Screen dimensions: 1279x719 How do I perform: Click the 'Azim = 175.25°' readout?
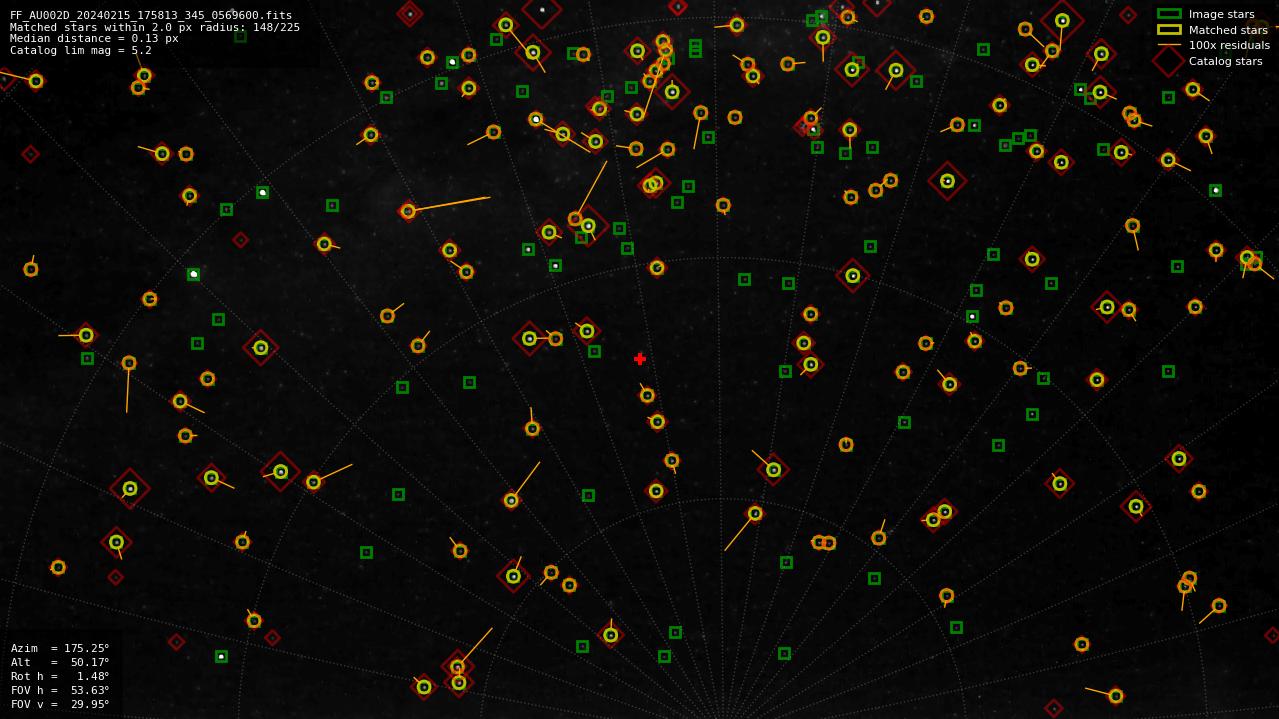click(60, 648)
